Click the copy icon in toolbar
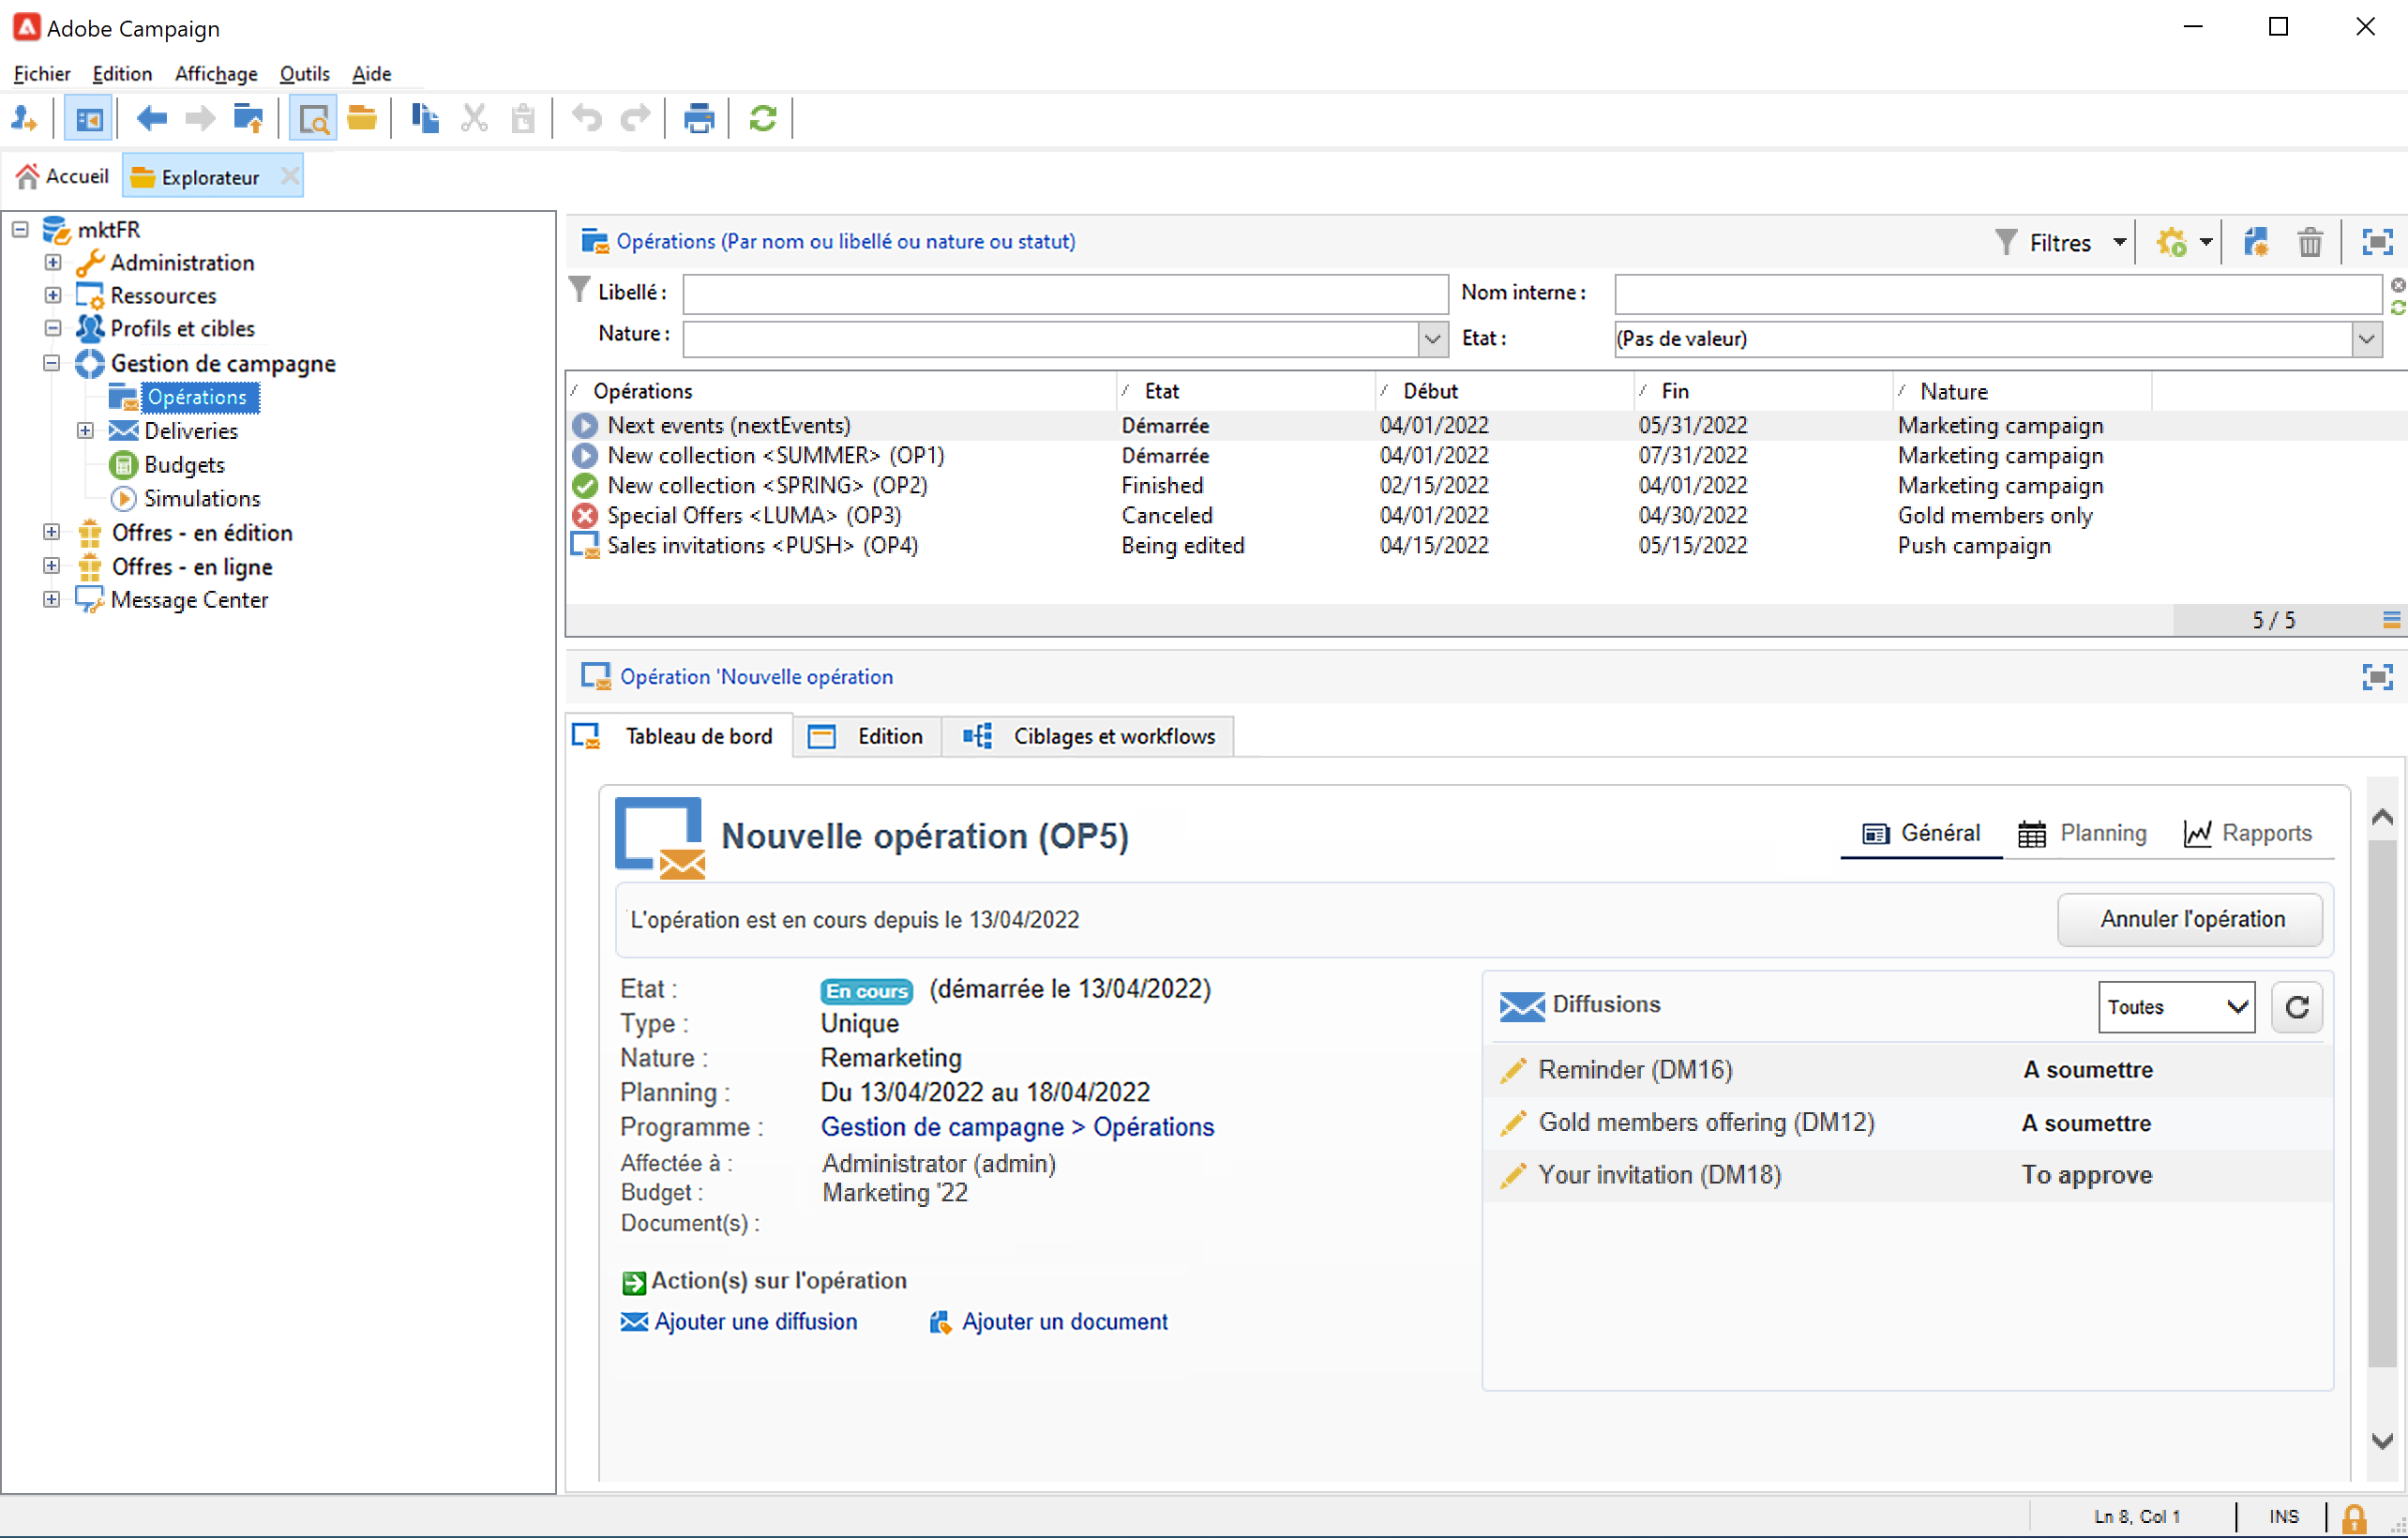The image size is (2408, 1538). point(425,119)
